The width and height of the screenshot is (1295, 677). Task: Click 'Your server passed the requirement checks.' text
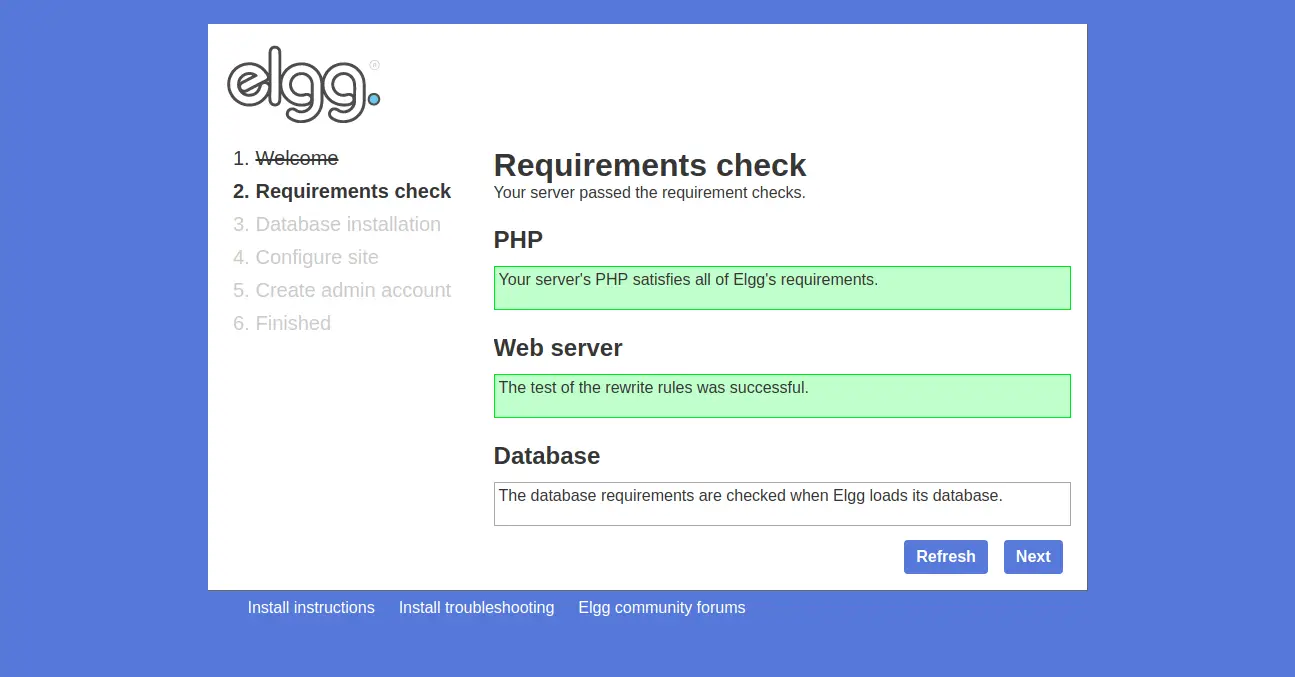coord(650,192)
